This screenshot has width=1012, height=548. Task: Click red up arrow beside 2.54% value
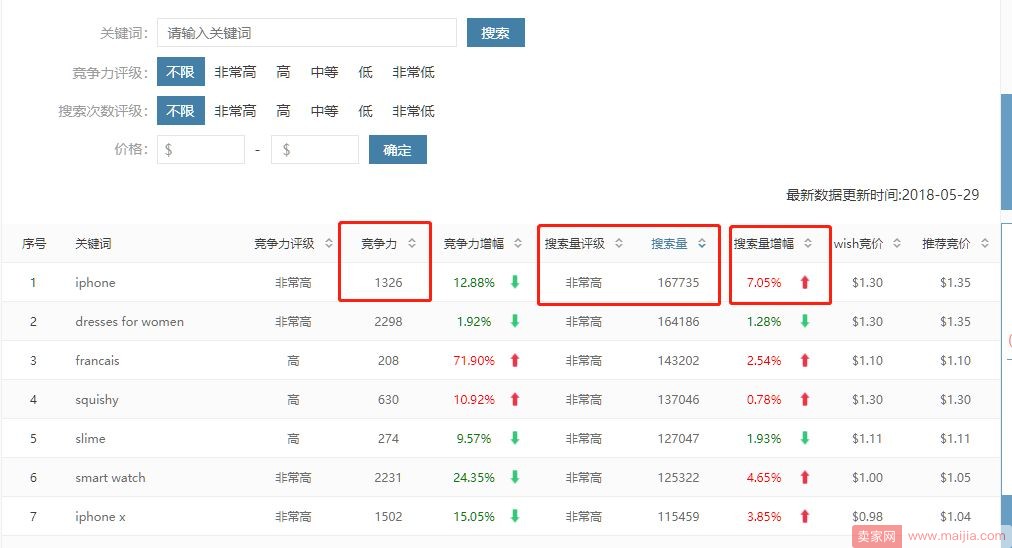click(x=805, y=360)
